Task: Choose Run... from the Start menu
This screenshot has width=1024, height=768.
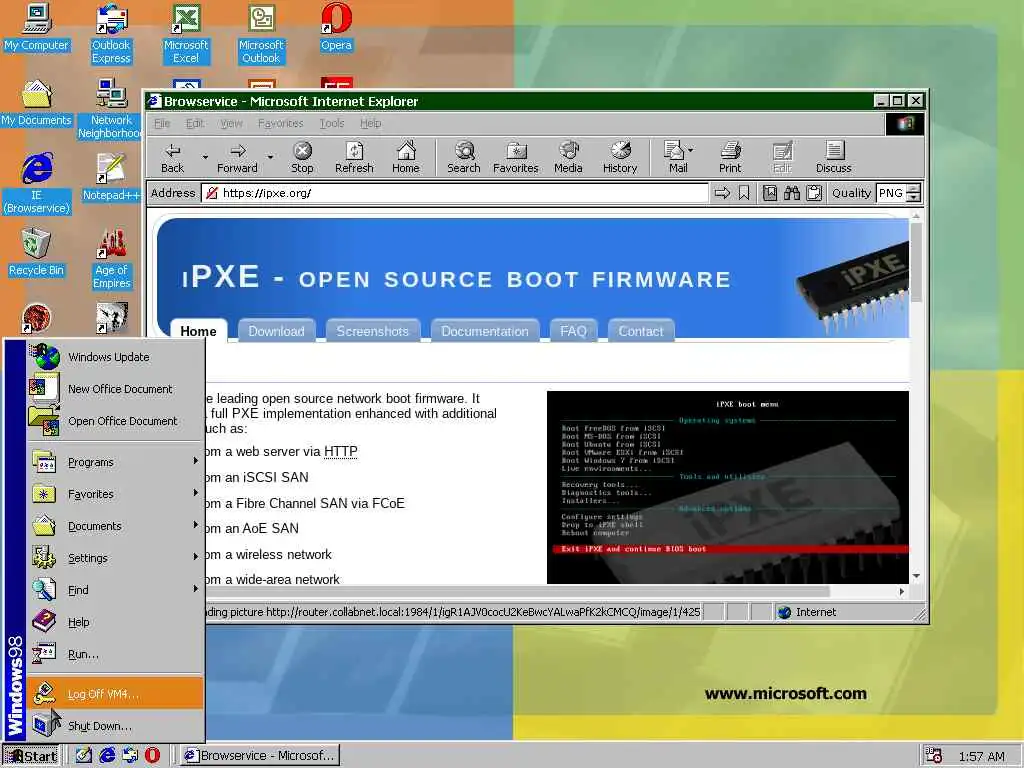Action: click(115, 654)
